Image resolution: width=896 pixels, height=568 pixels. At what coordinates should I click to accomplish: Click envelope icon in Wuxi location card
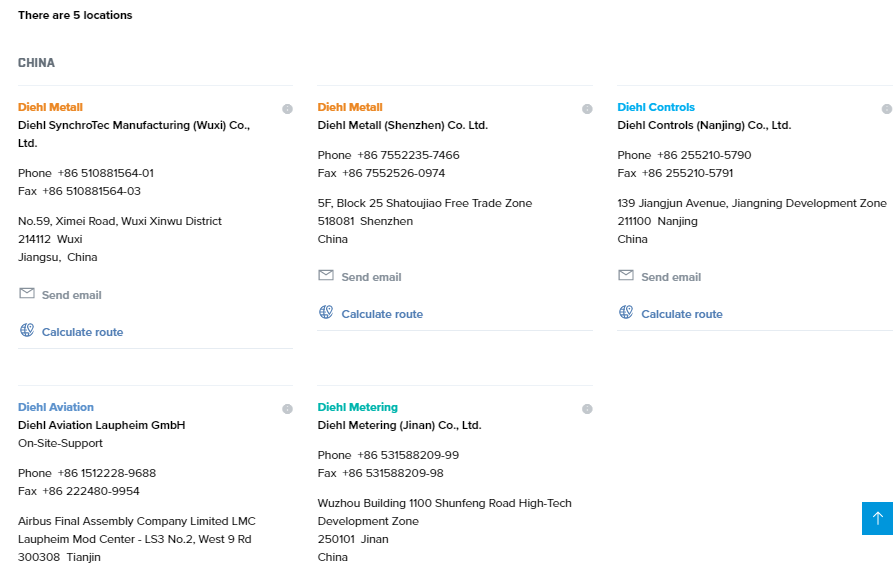(27, 294)
